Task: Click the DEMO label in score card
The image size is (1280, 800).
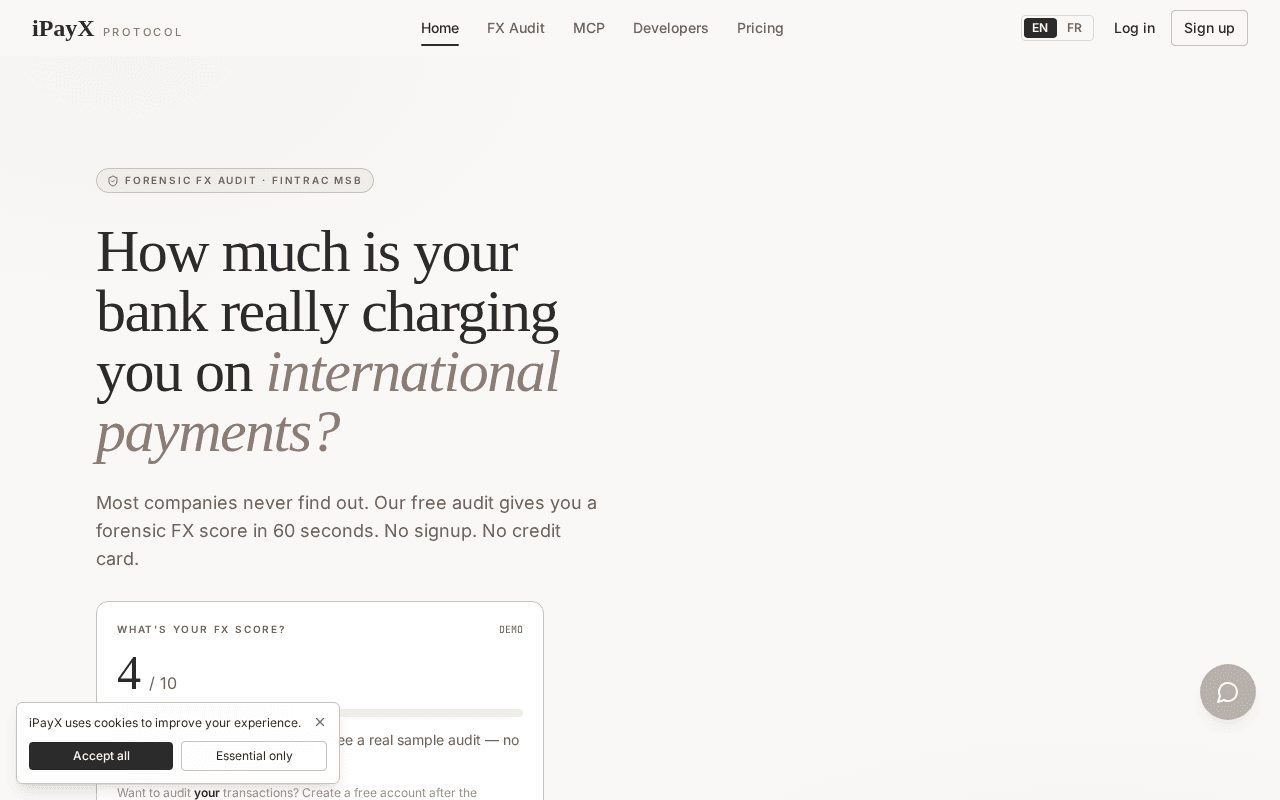Action: (x=511, y=630)
